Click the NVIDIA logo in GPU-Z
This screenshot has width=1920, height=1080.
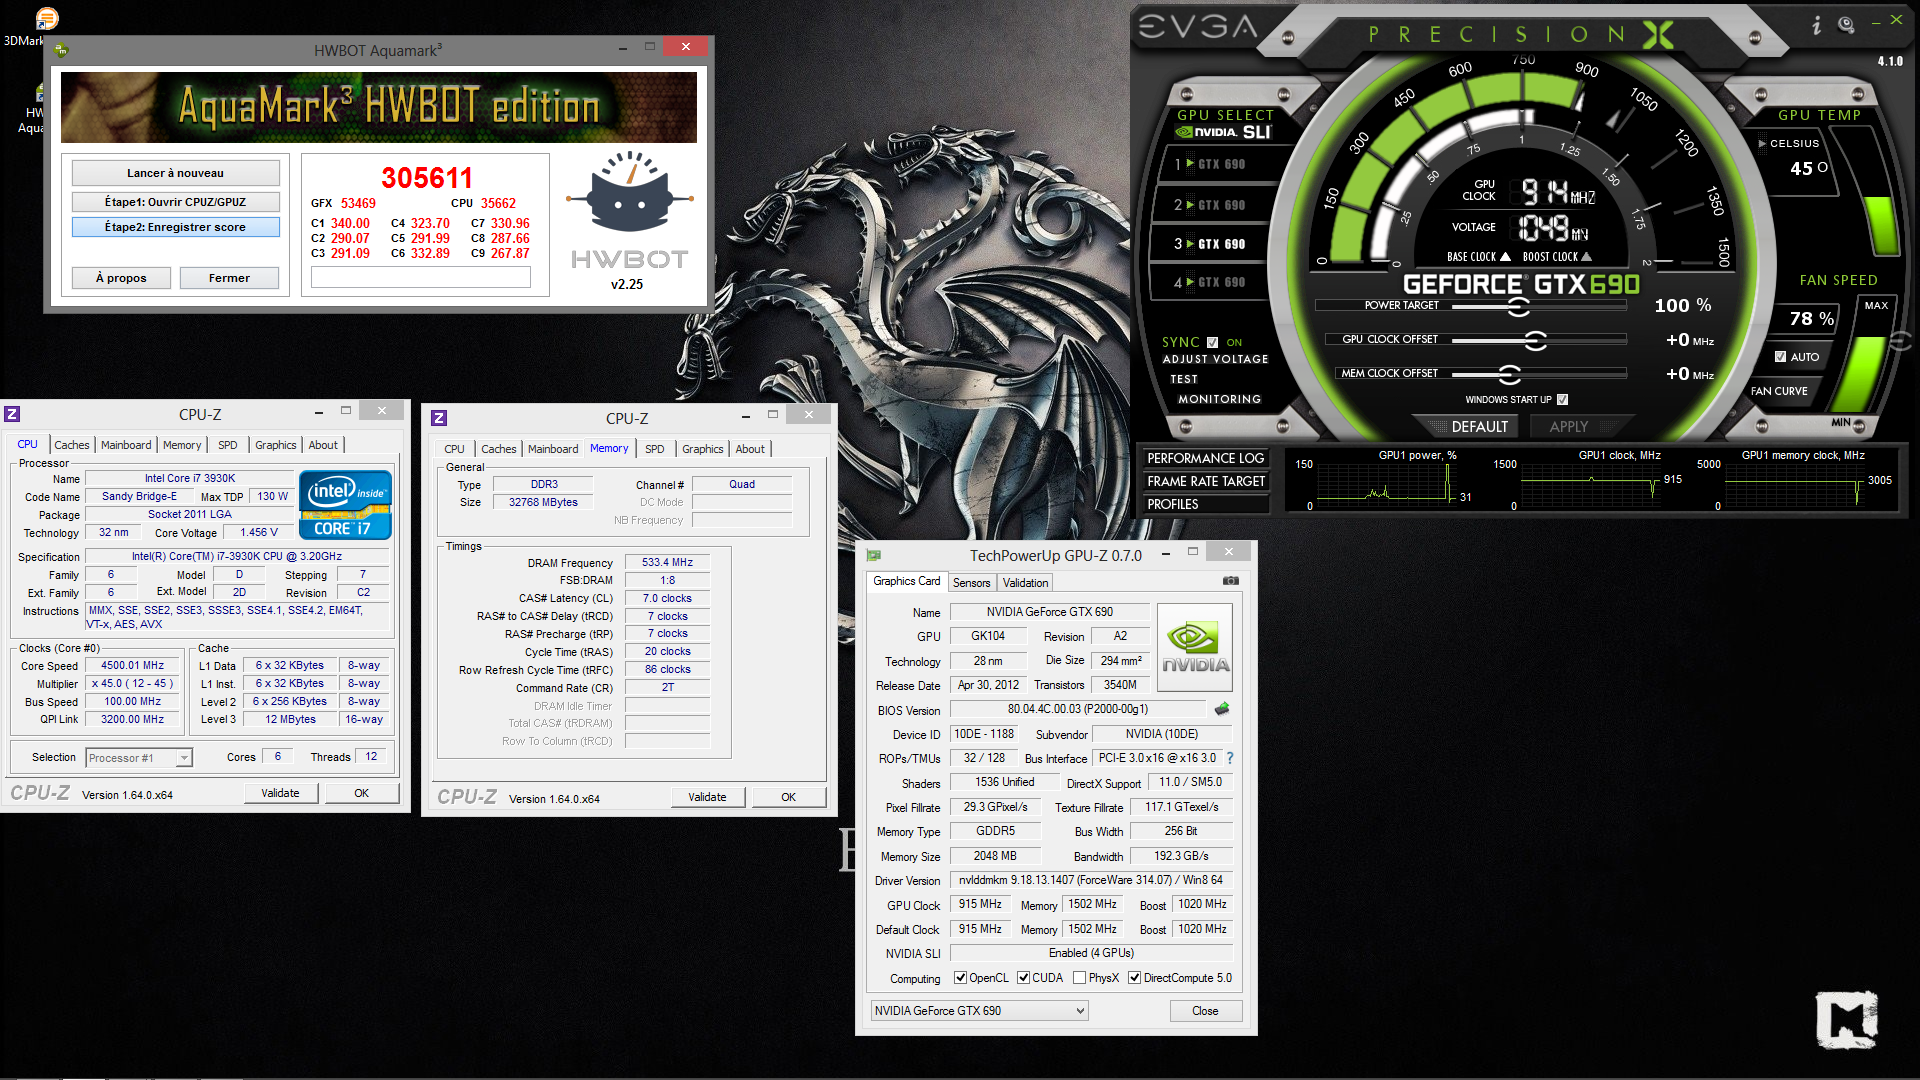click(1194, 647)
